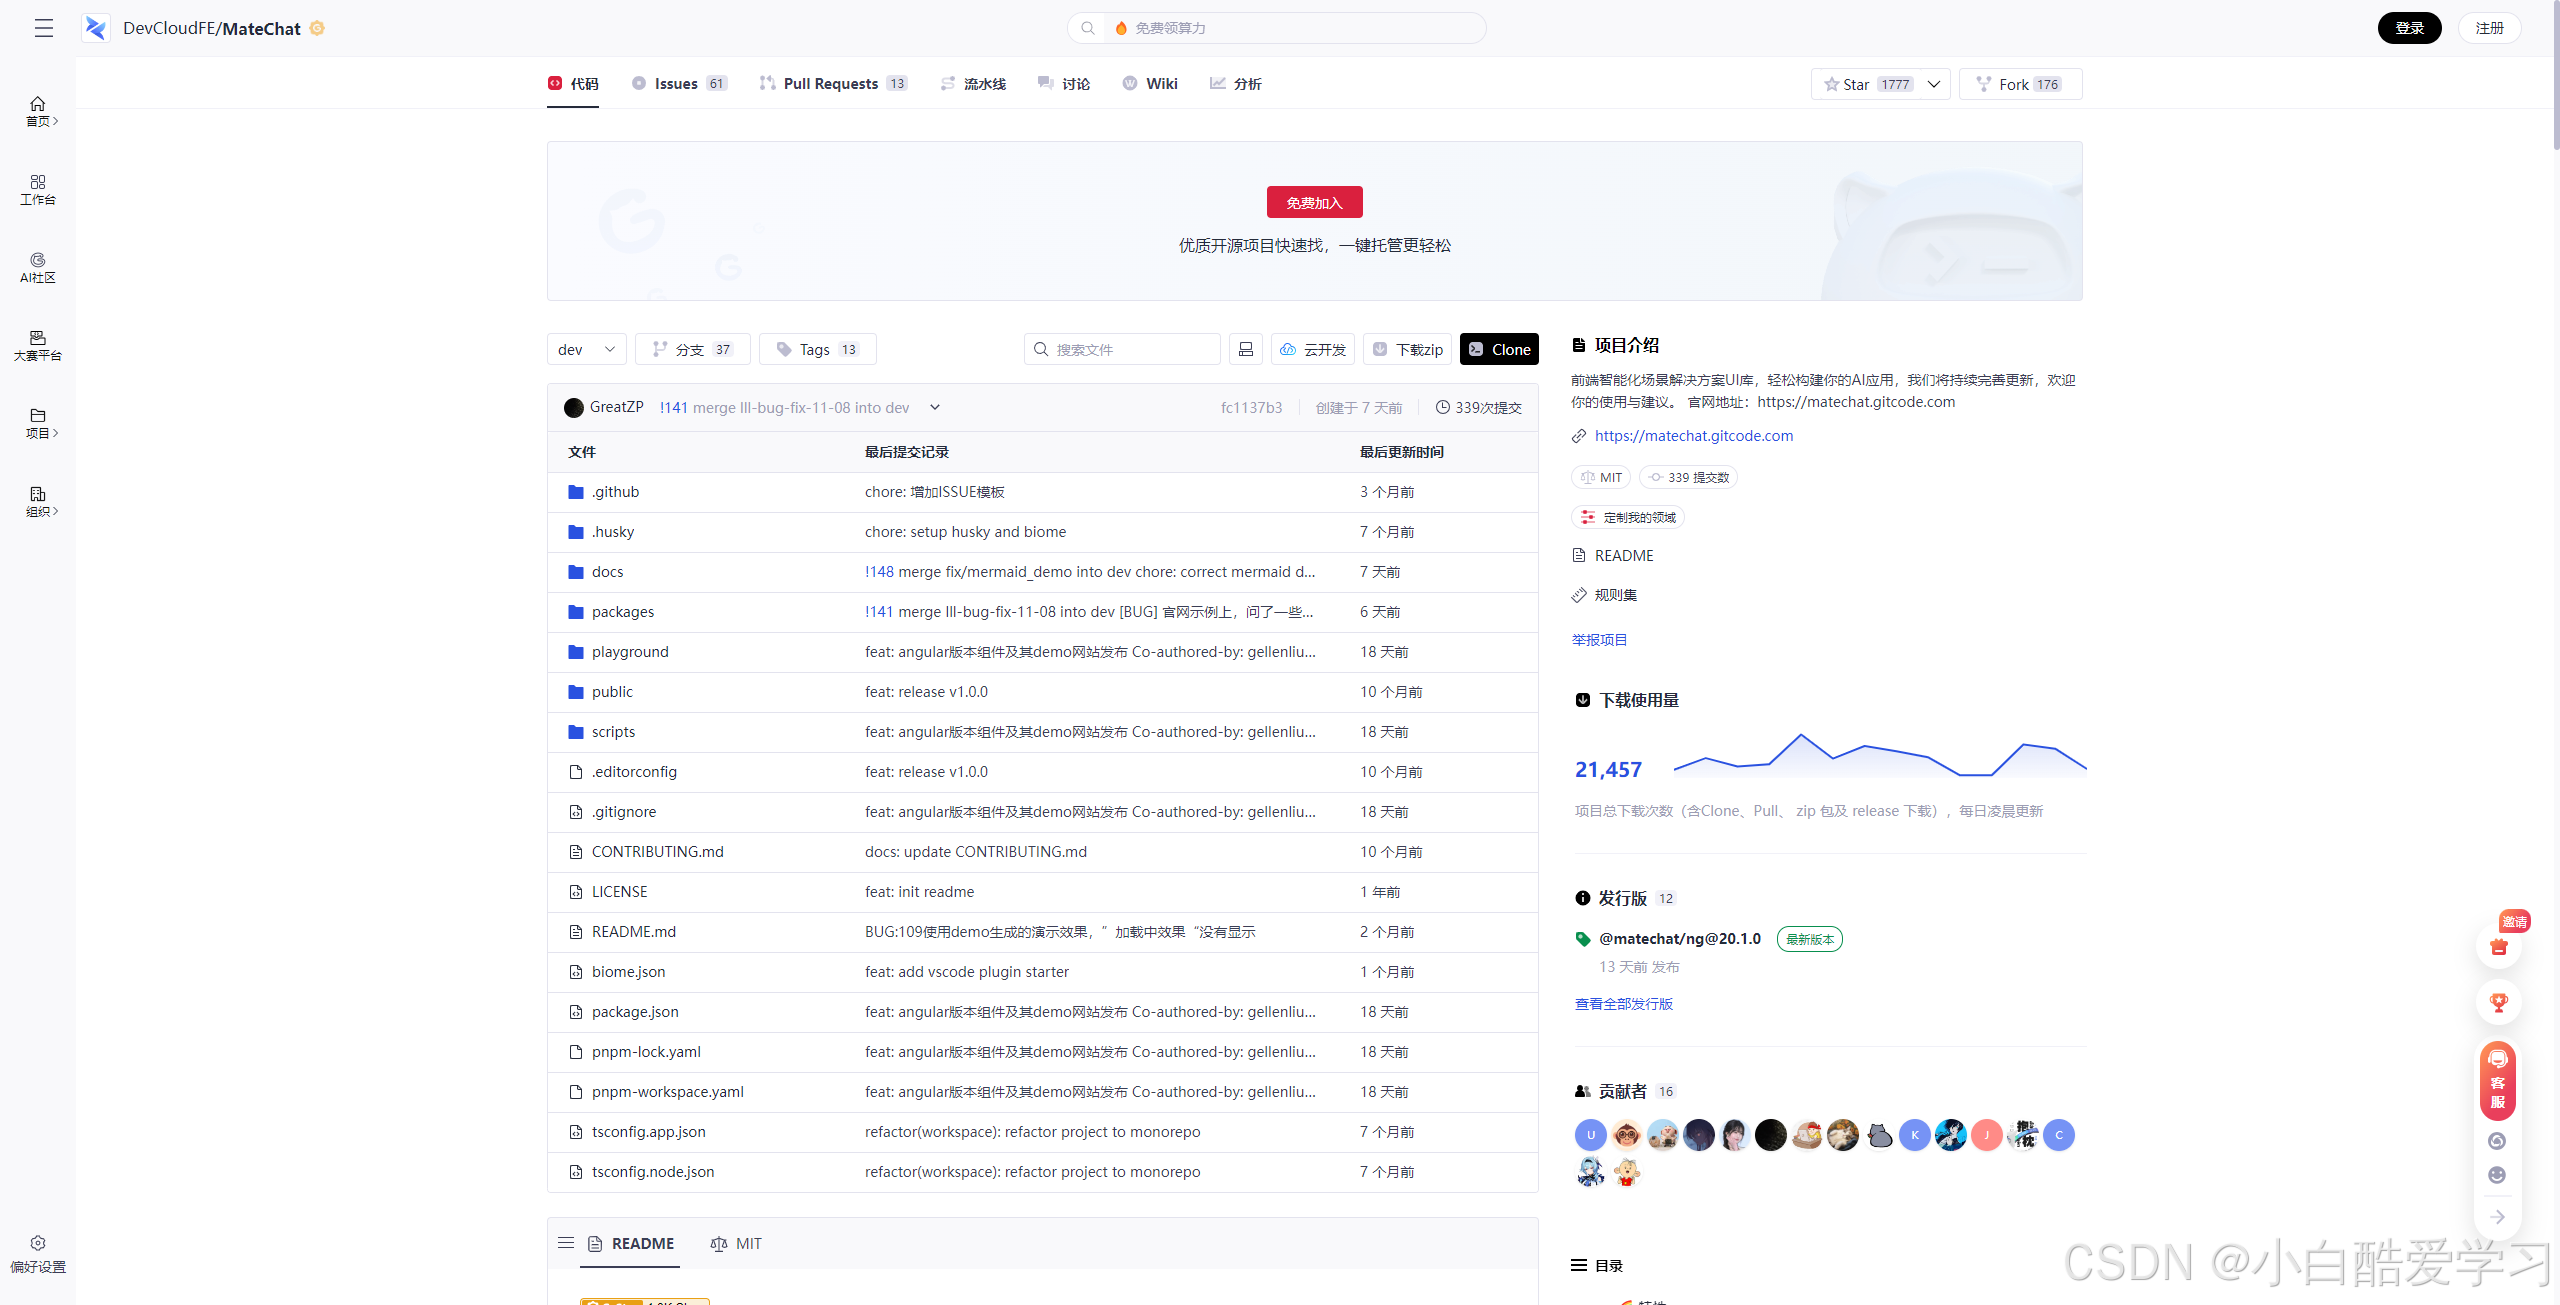Click the gift 邀请 icon
This screenshot has height=1305, width=2560.
pos(2498,946)
